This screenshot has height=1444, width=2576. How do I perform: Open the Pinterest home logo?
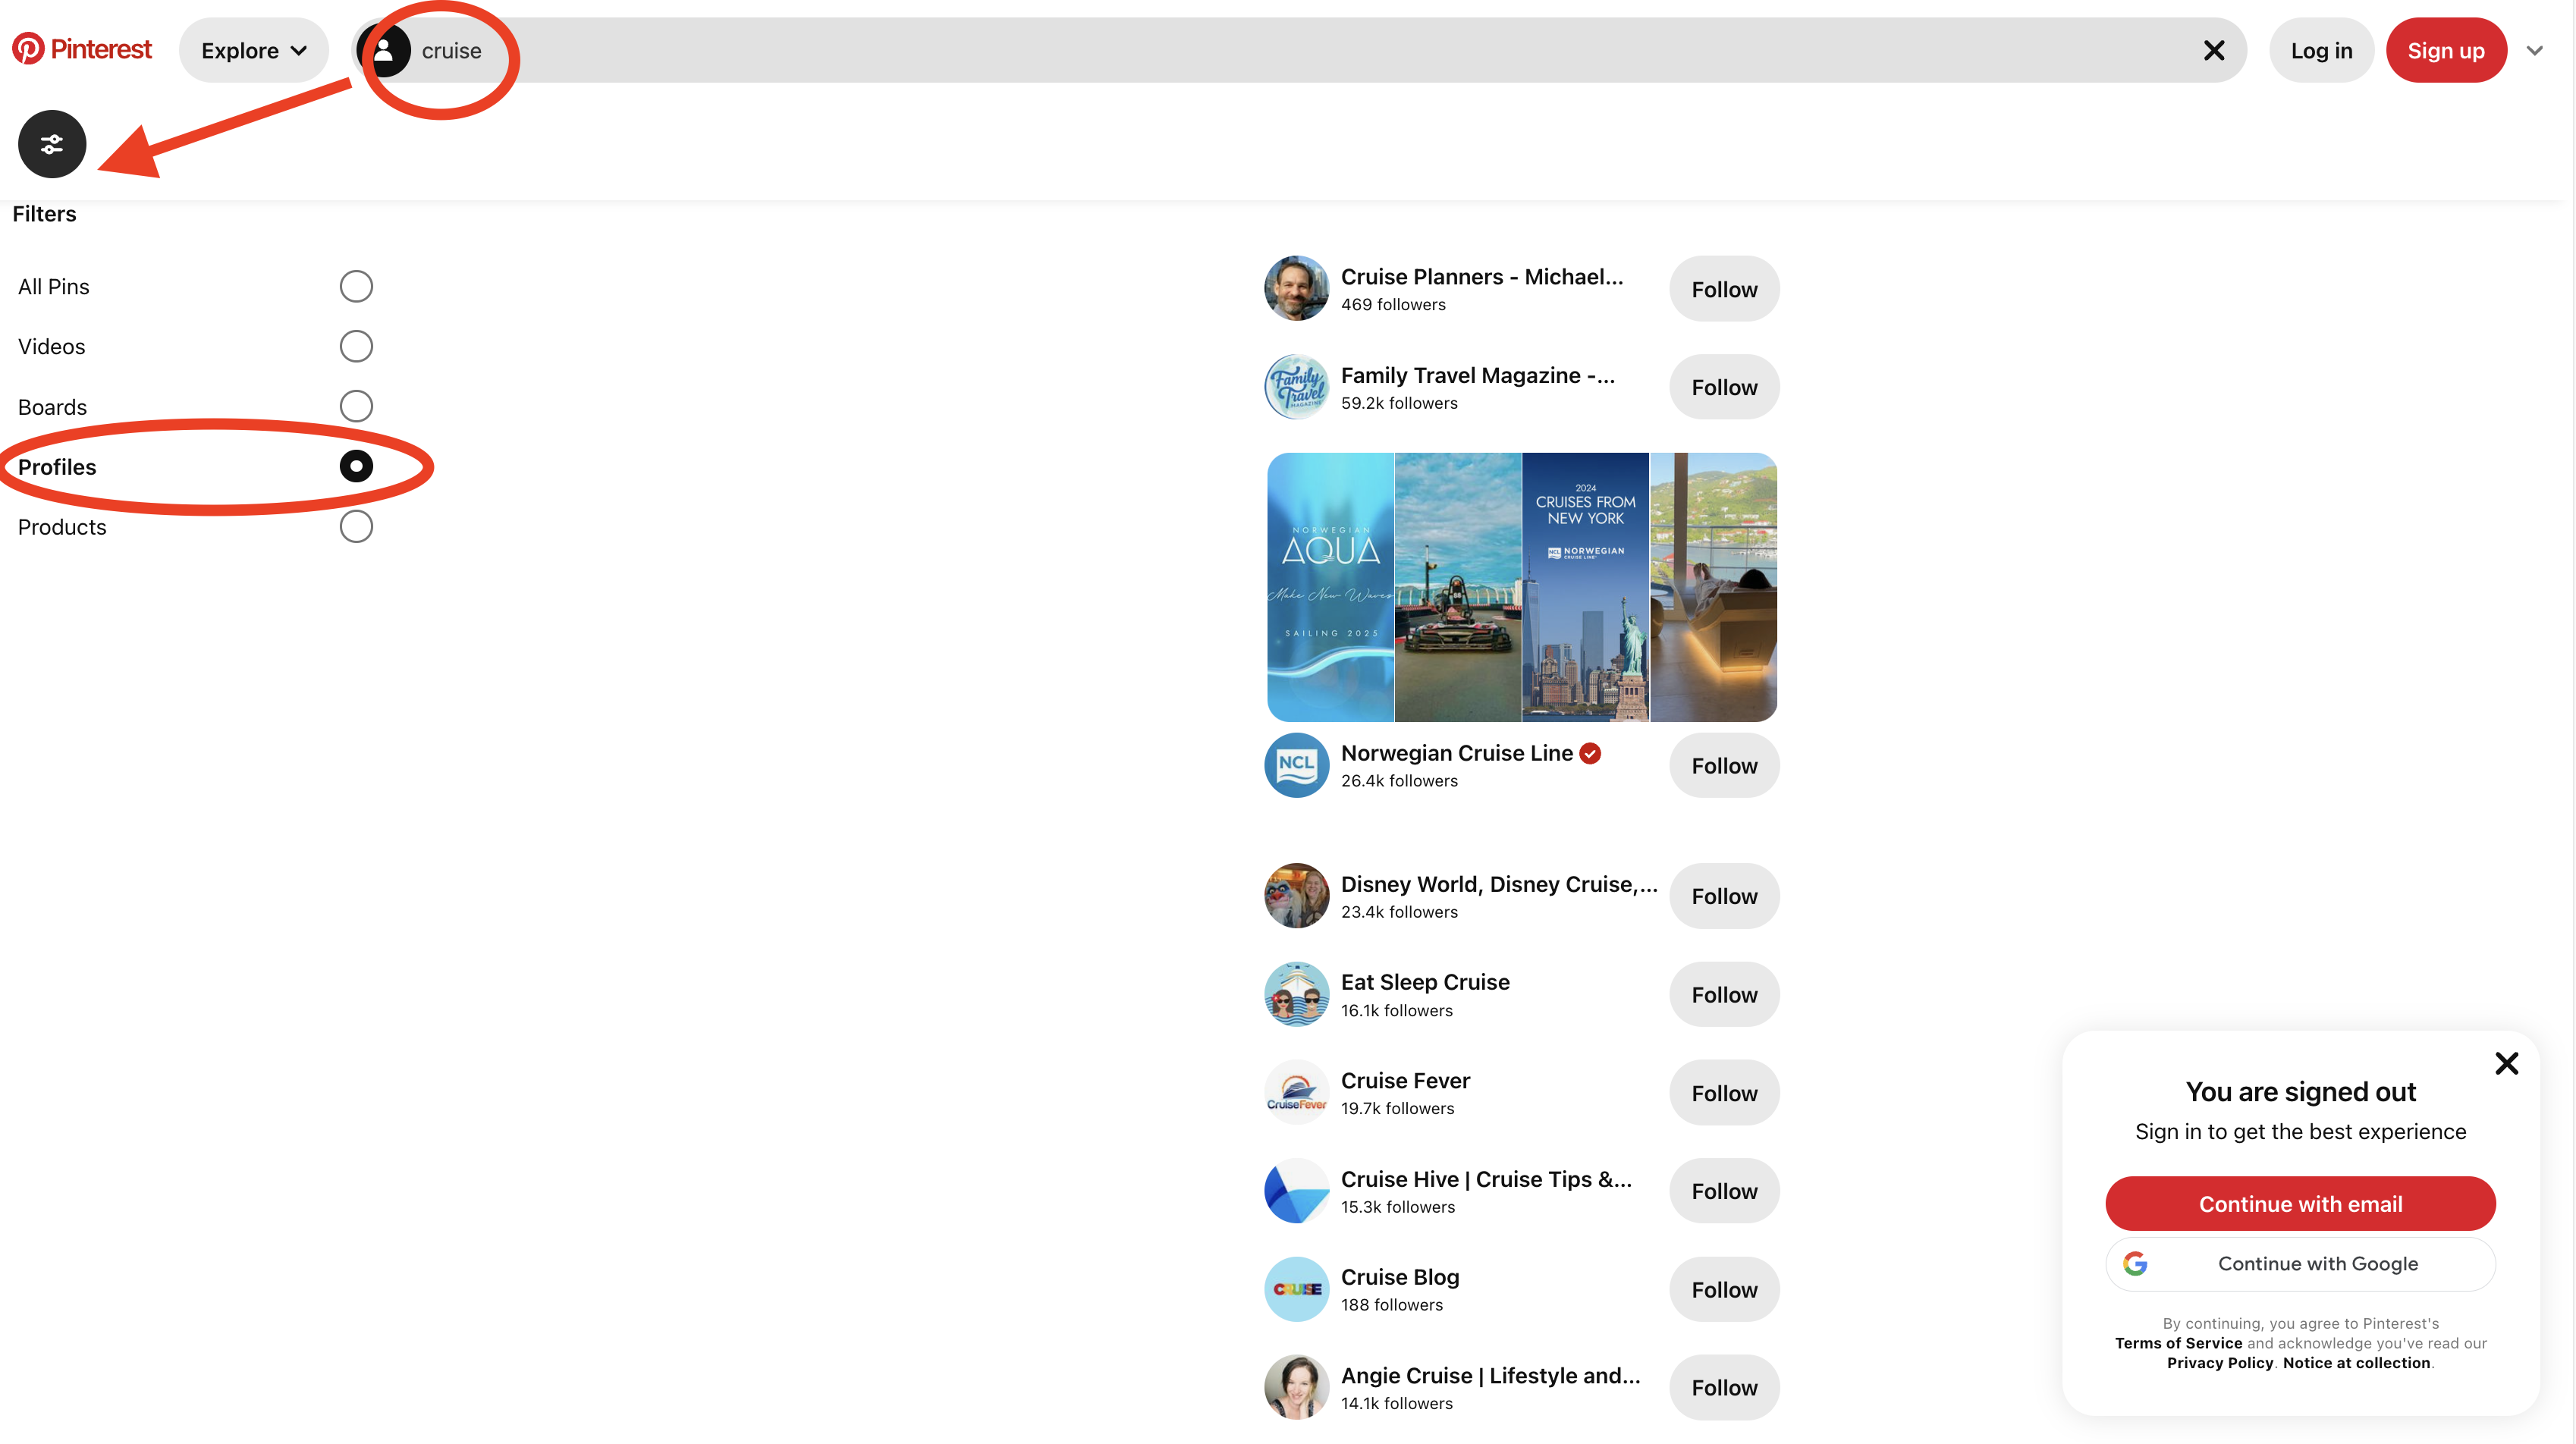pos(82,49)
